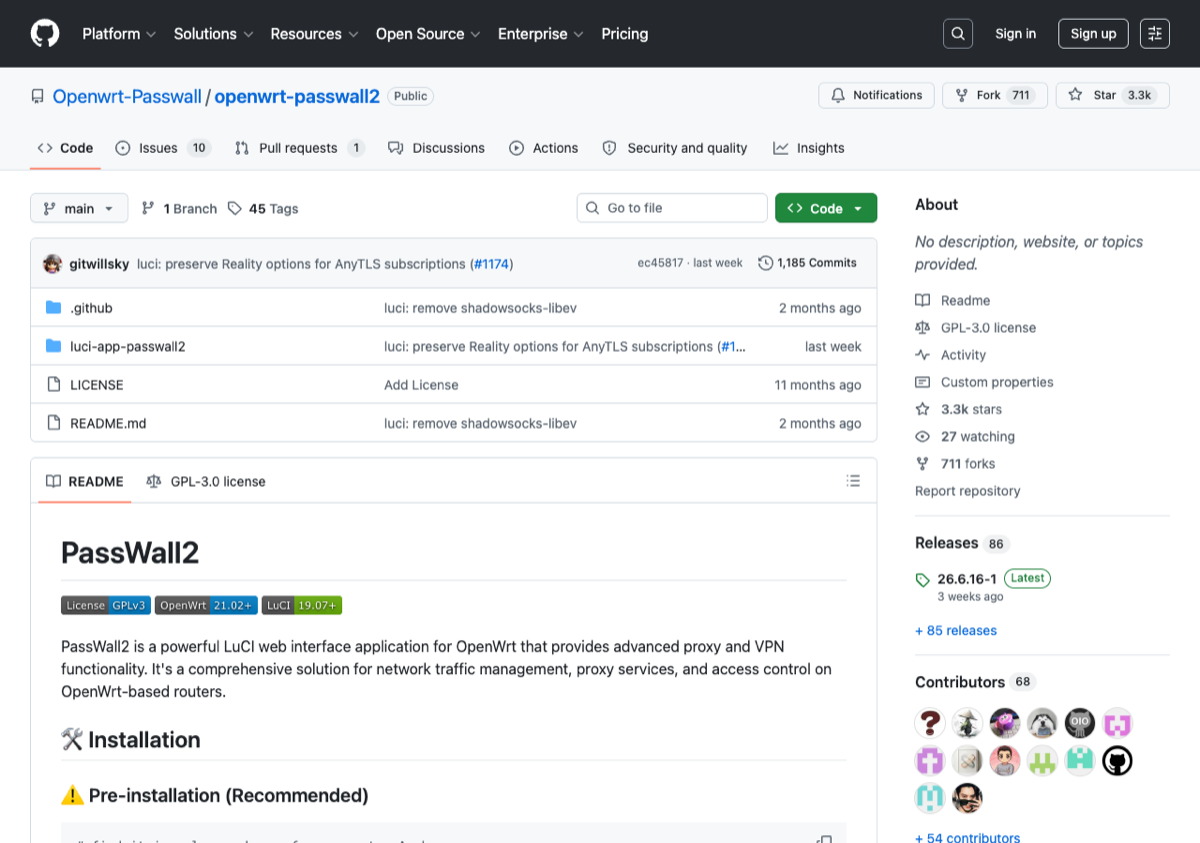Expand the green Code dropdown
This screenshot has width=1200, height=843.
[826, 208]
